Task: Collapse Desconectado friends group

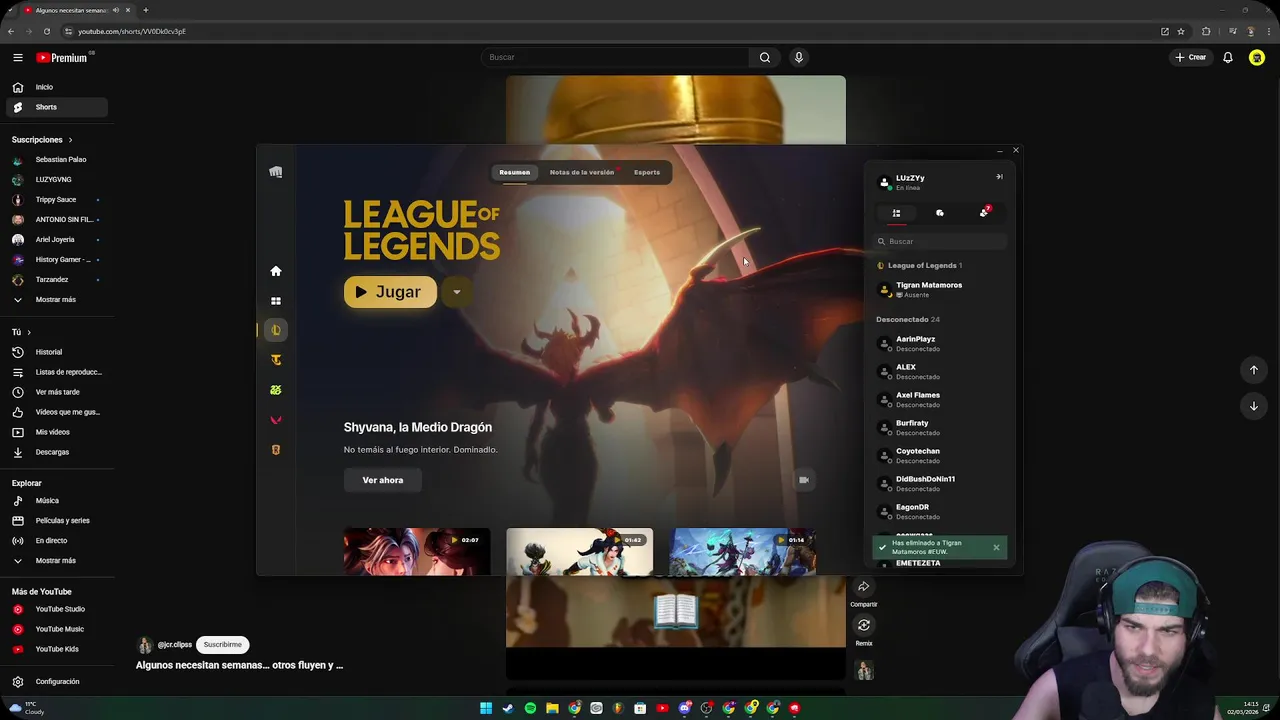Action: coord(908,320)
